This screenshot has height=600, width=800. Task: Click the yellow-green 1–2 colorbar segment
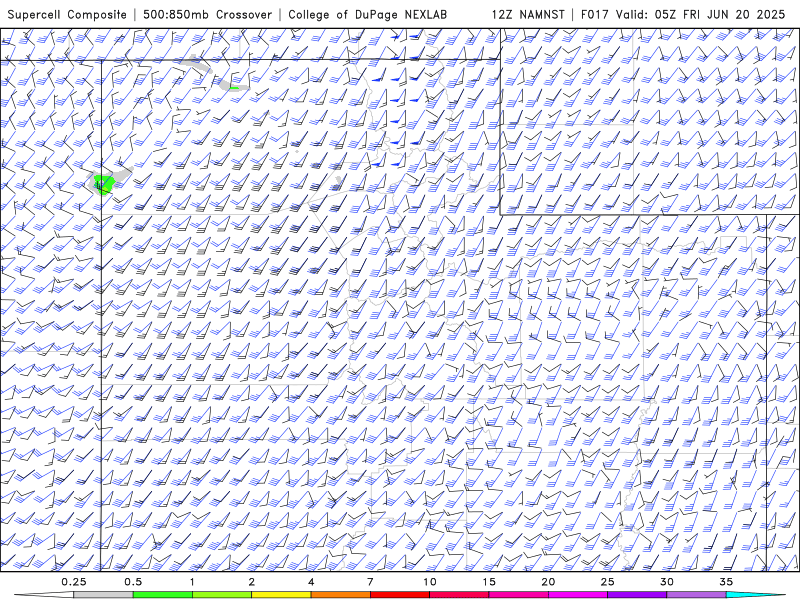(222, 595)
